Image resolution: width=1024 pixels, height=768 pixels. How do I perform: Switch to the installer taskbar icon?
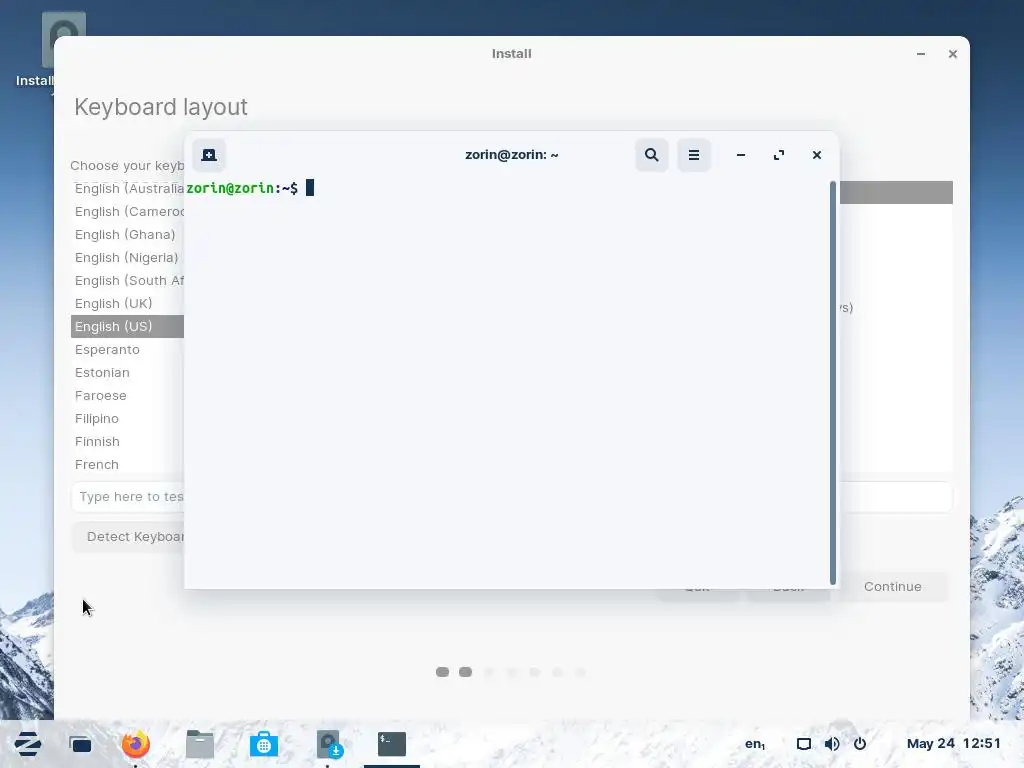(328, 744)
